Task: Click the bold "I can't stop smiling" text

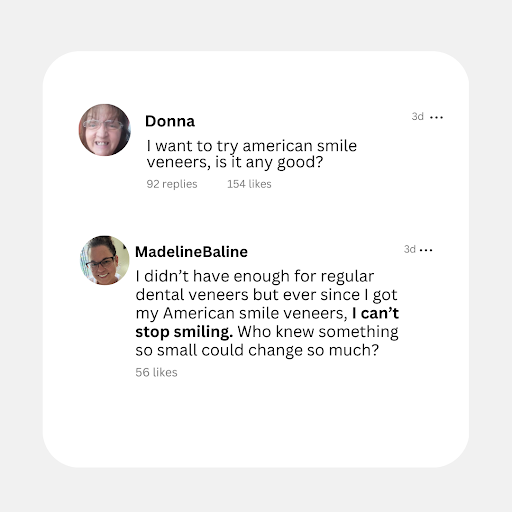Action: [x=267, y=322]
